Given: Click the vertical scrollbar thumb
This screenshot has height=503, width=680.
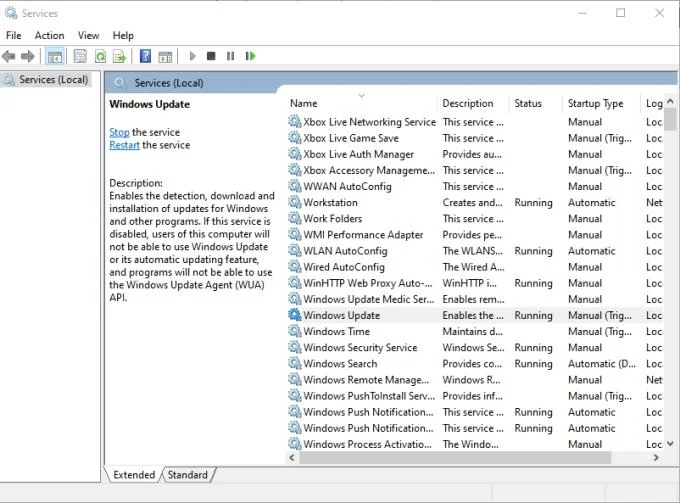Looking at the screenshot, I should [x=670, y=119].
